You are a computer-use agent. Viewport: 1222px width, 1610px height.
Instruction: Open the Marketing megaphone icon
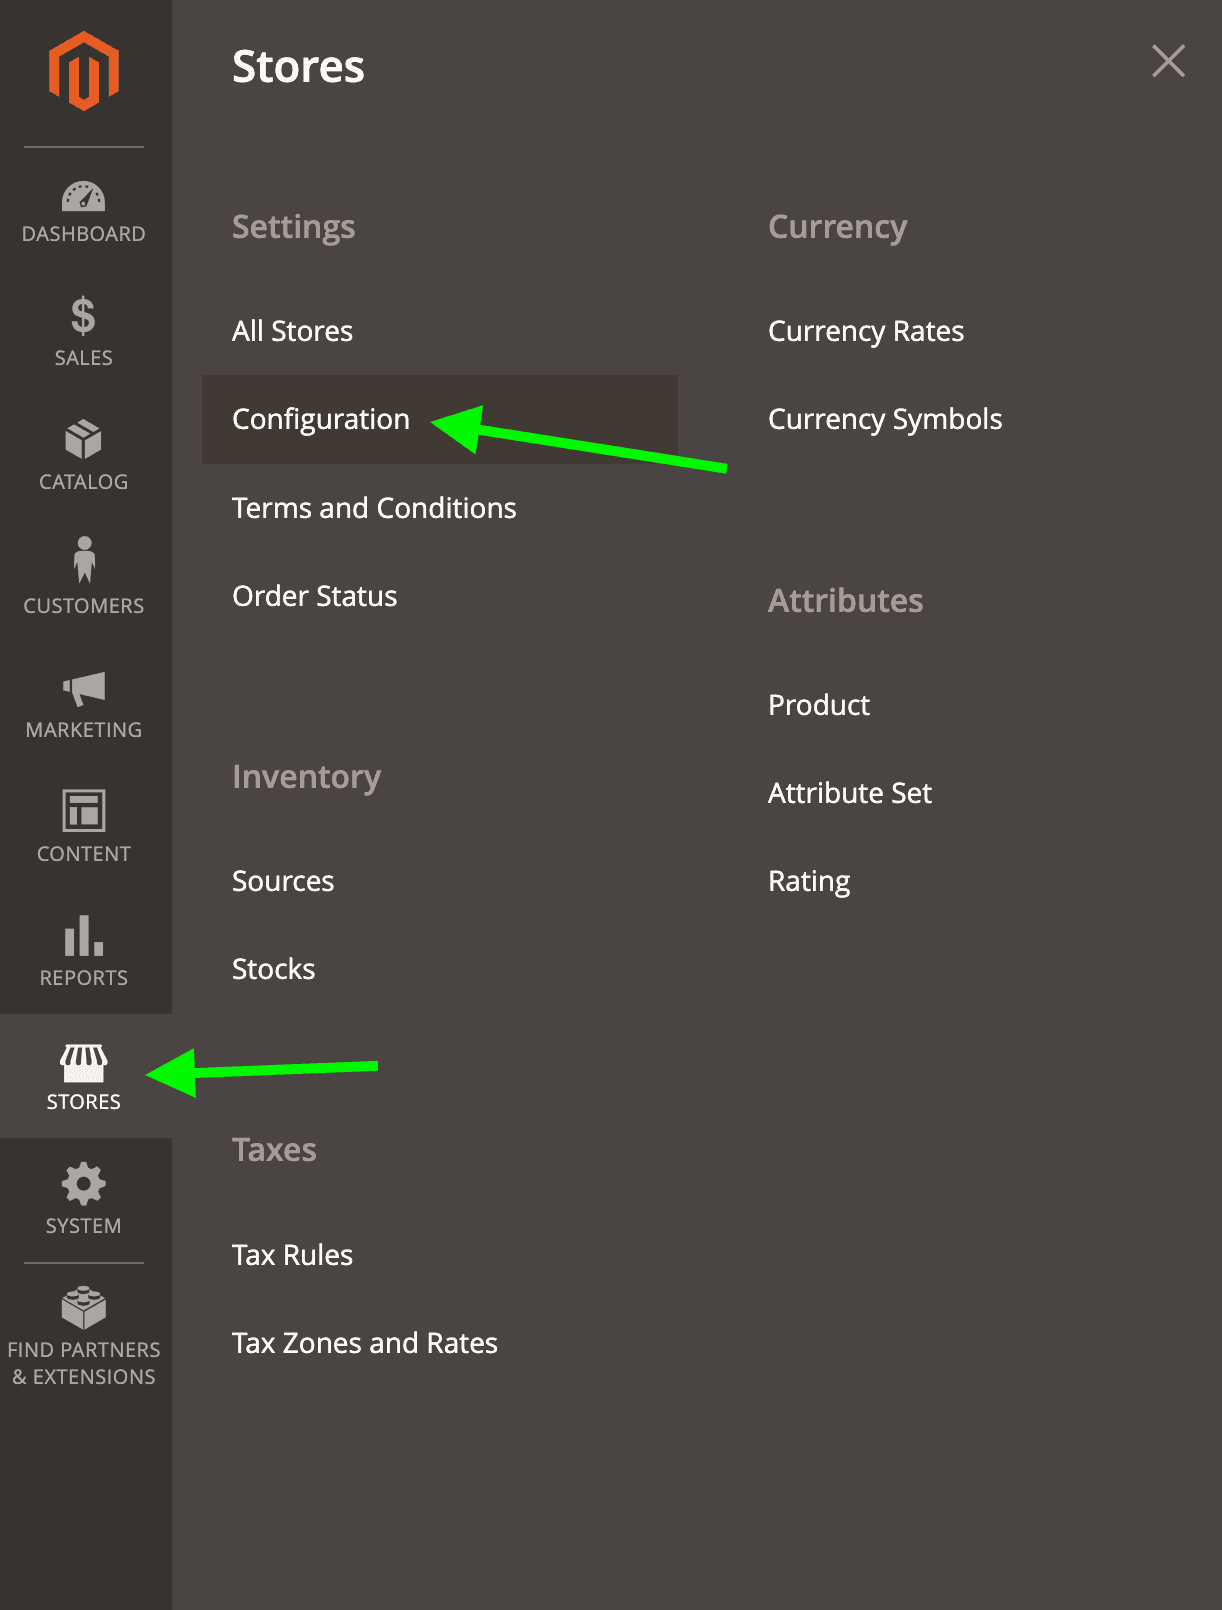[84, 688]
